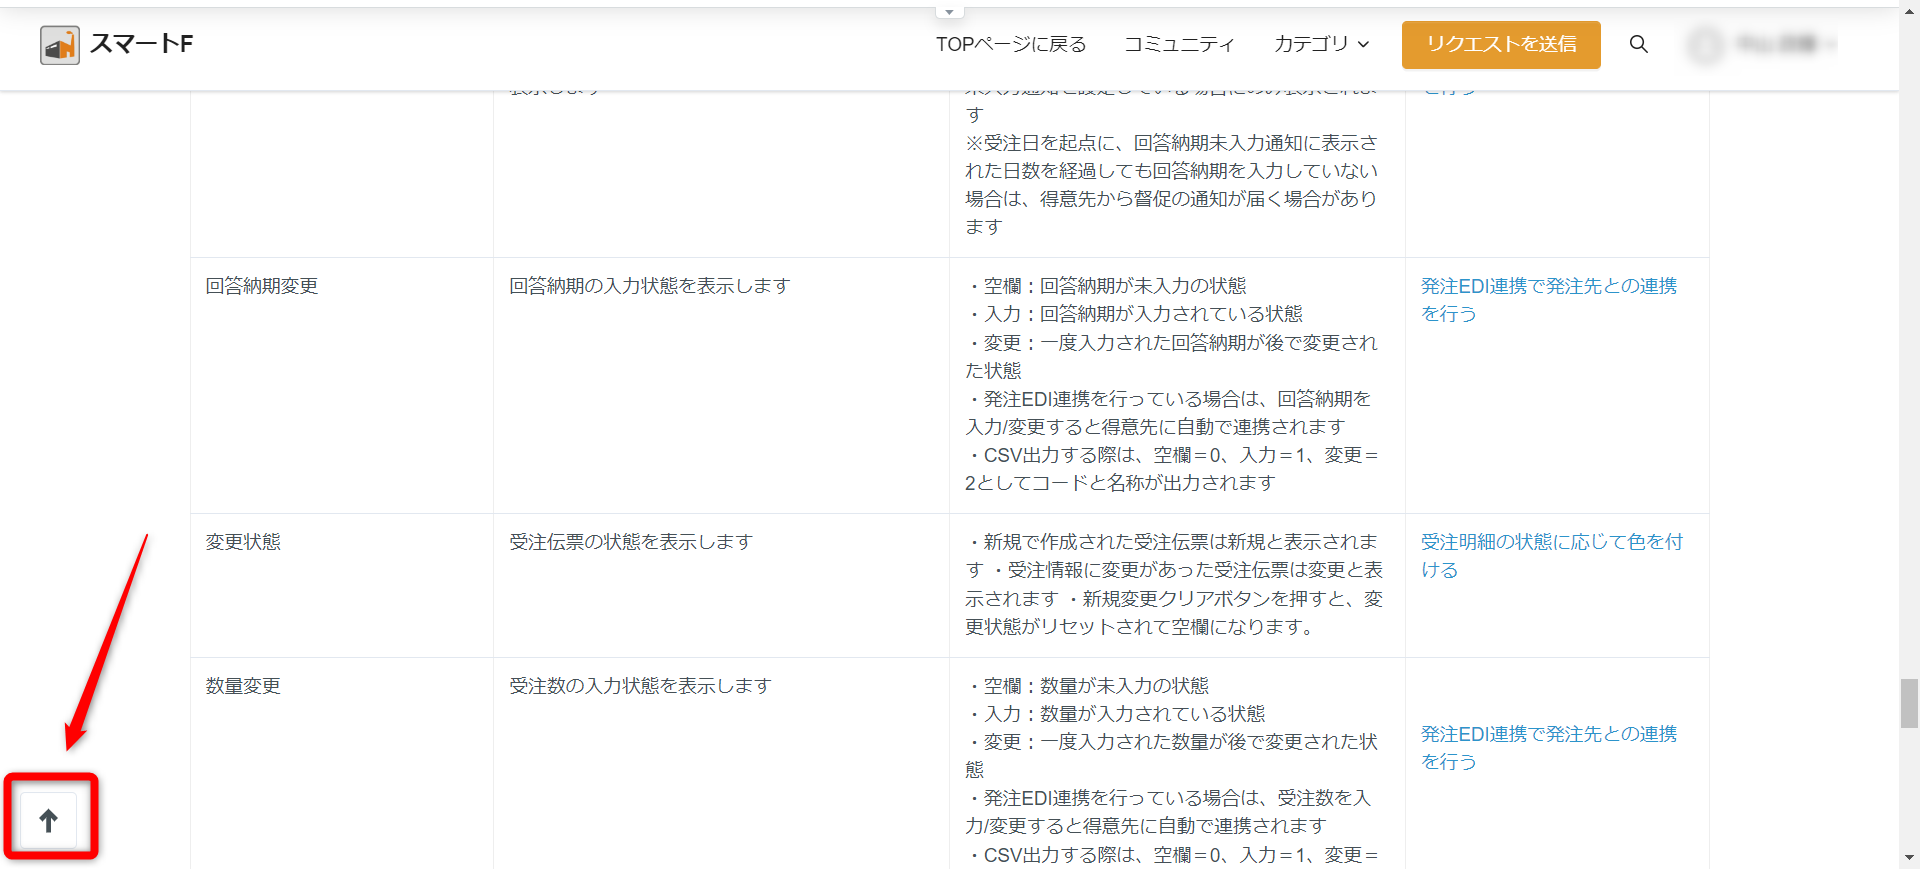The image size is (1920, 869).
Task: Click the scrollbar down arrow
Action: [x=1909, y=857]
